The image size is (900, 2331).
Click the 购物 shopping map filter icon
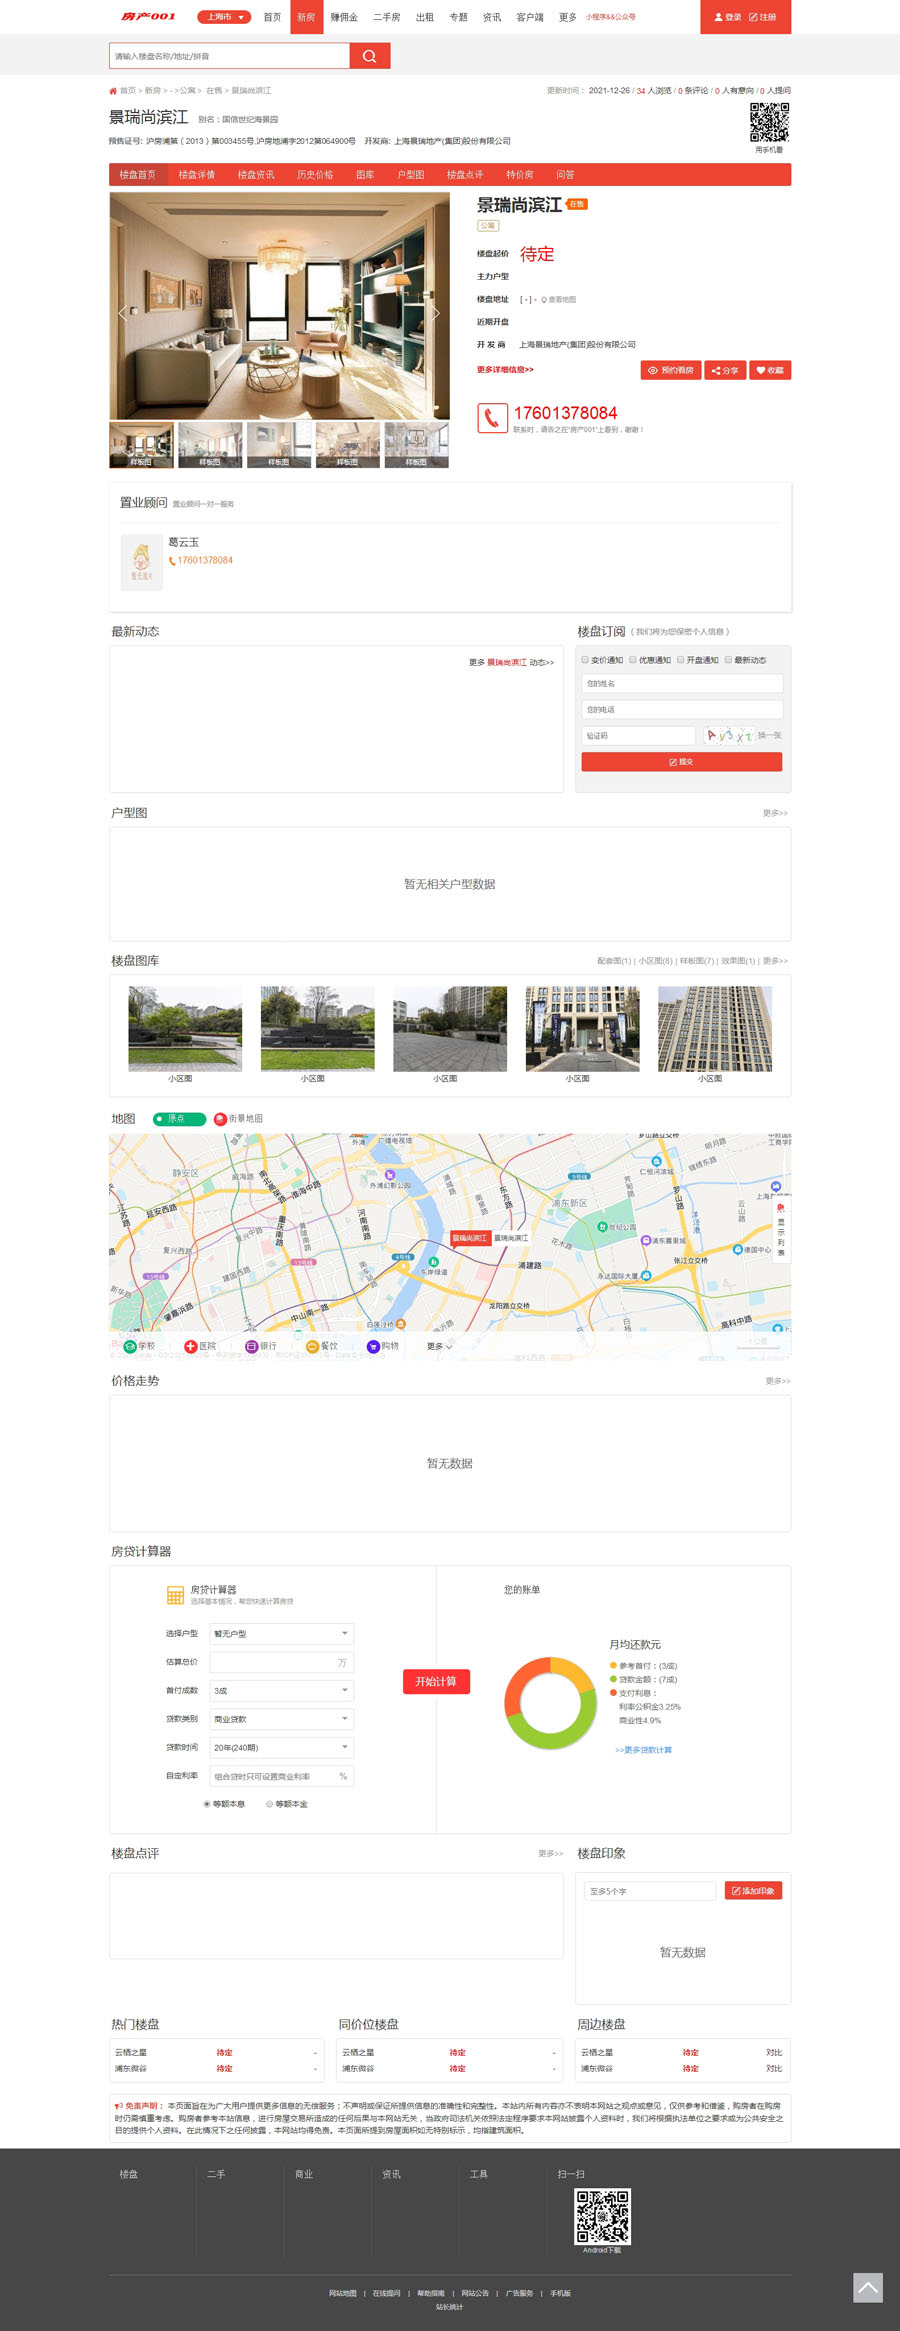373,1346
